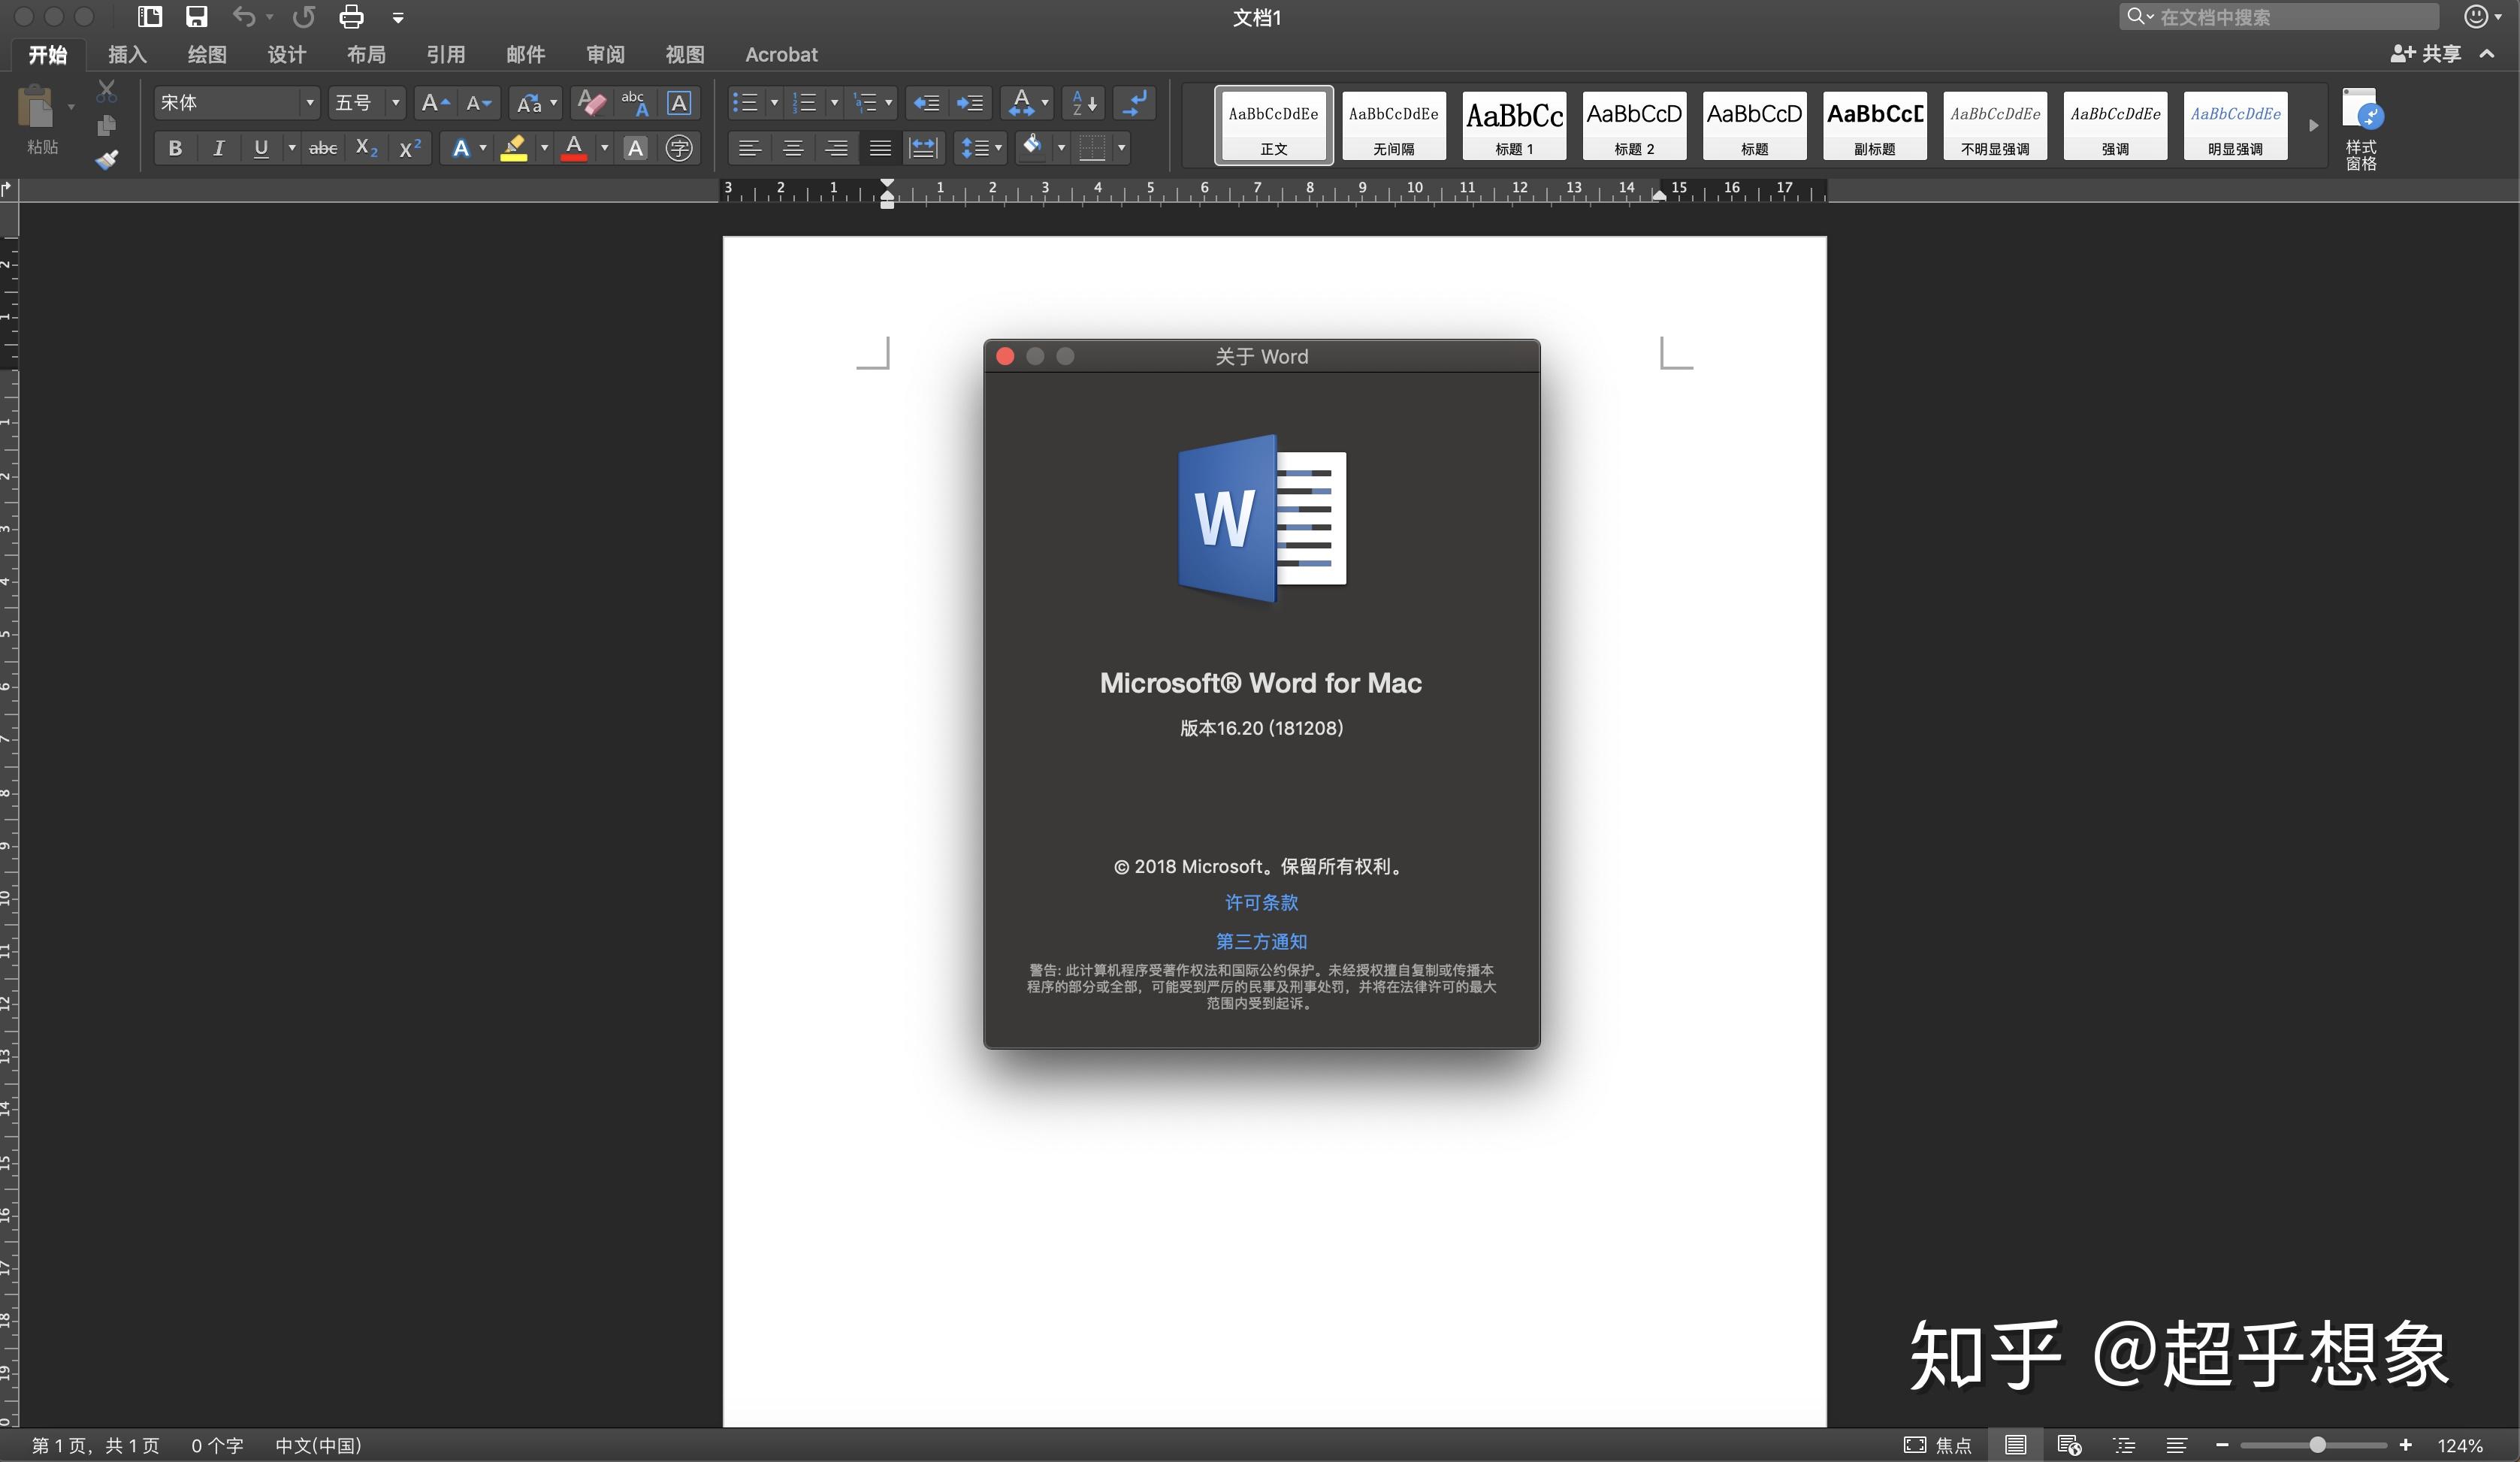Click the Undo arrow icon

coord(243,16)
